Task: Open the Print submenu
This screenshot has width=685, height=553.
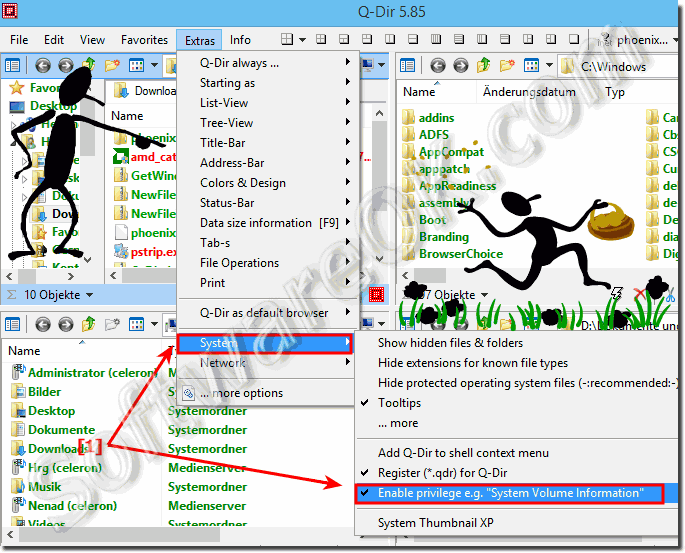Action: [268, 283]
